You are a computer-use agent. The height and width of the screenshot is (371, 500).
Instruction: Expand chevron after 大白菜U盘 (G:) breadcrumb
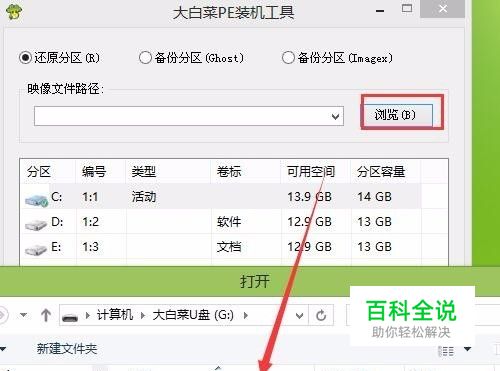[x=246, y=315]
